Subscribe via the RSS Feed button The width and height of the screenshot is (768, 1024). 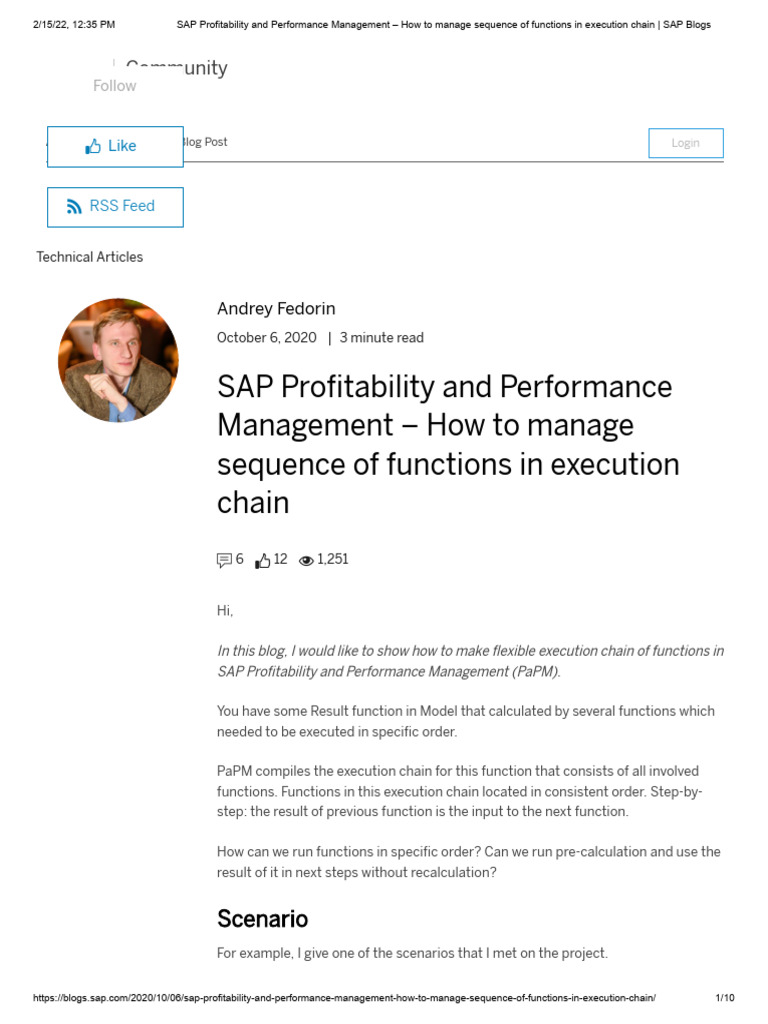click(x=115, y=207)
